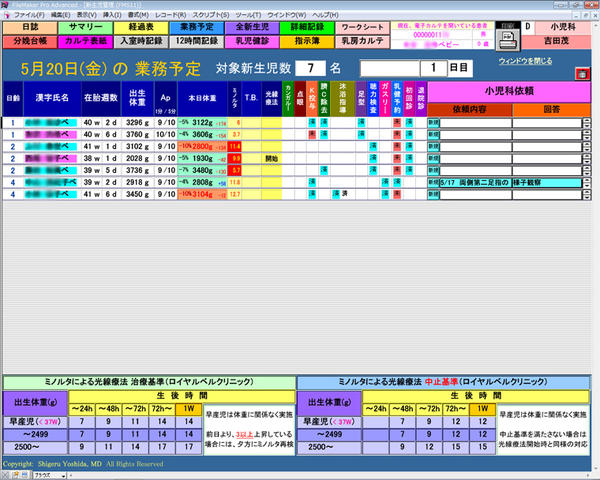This screenshot has width=600, height=480.
Task: Click the K投与 column header
Action: (312, 100)
